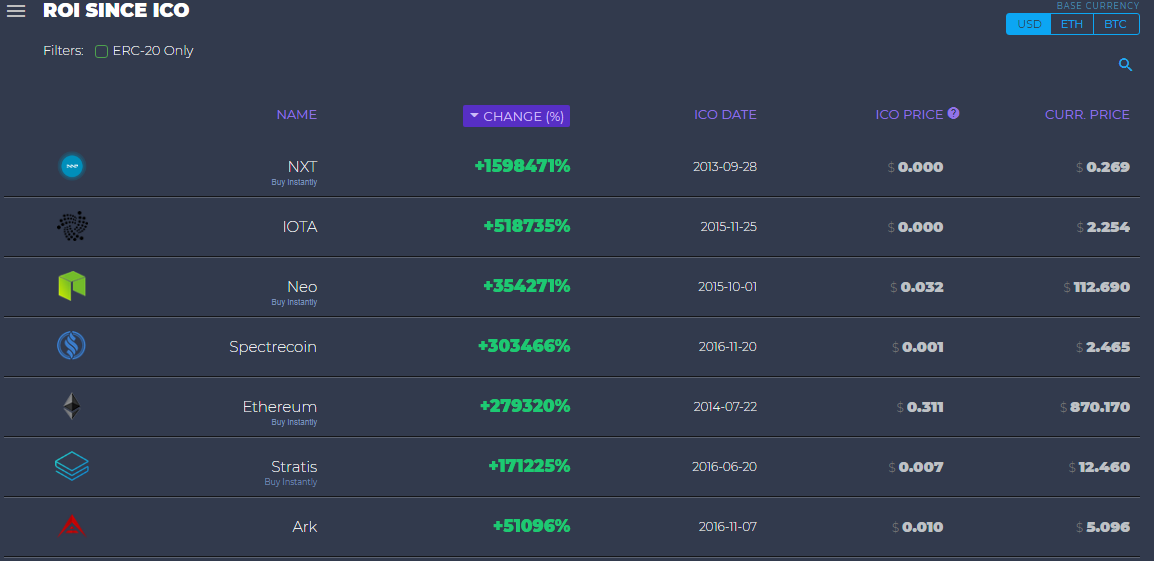Switch base currency to BTC
Image resolution: width=1154 pixels, height=561 pixels.
(1116, 24)
